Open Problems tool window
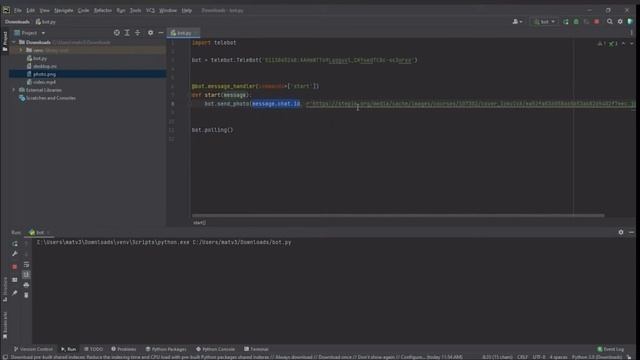The image size is (640, 360). point(124,349)
